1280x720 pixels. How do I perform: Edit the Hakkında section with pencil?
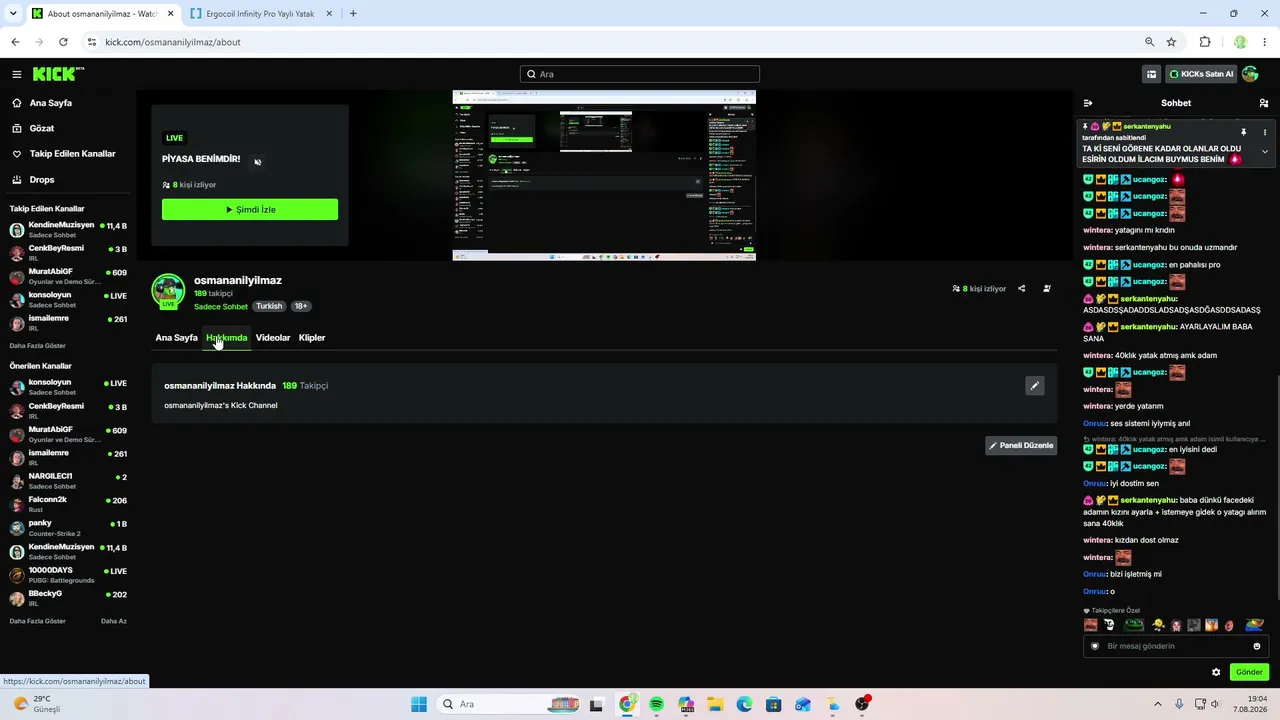point(1035,386)
